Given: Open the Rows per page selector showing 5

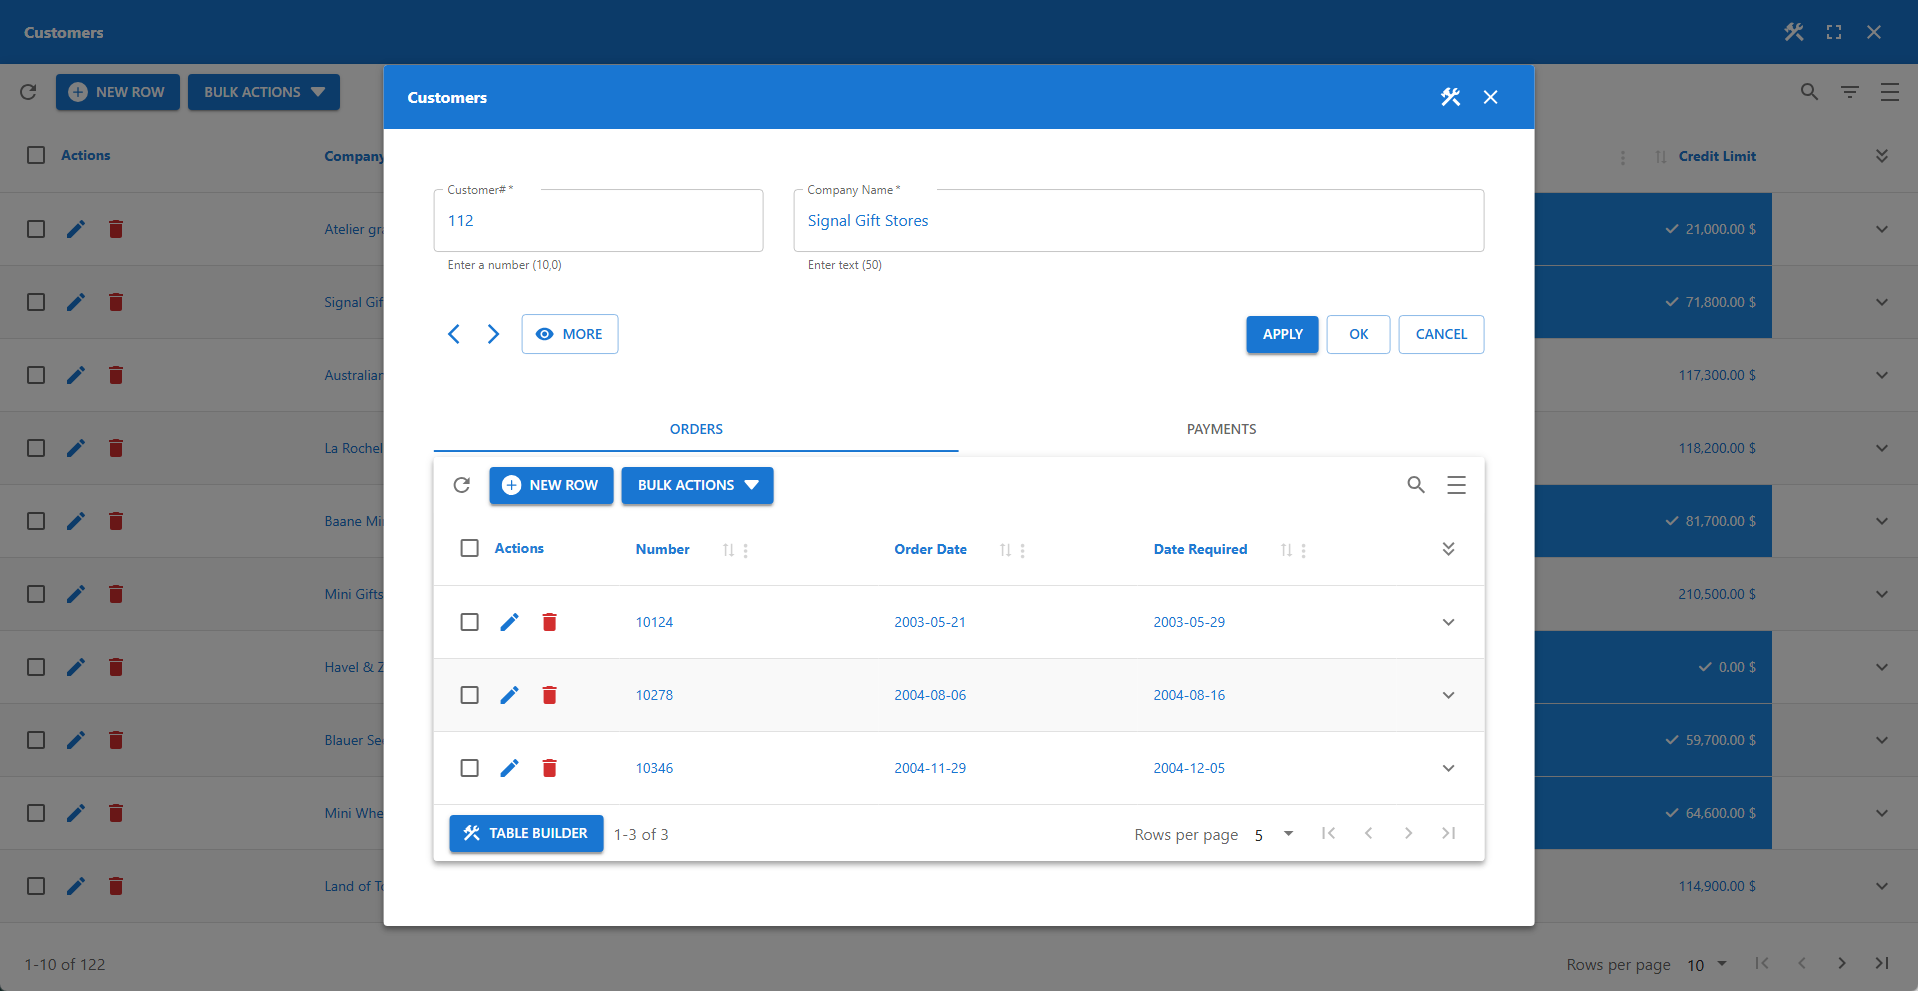Looking at the screenshot, I should (1272, 834).
